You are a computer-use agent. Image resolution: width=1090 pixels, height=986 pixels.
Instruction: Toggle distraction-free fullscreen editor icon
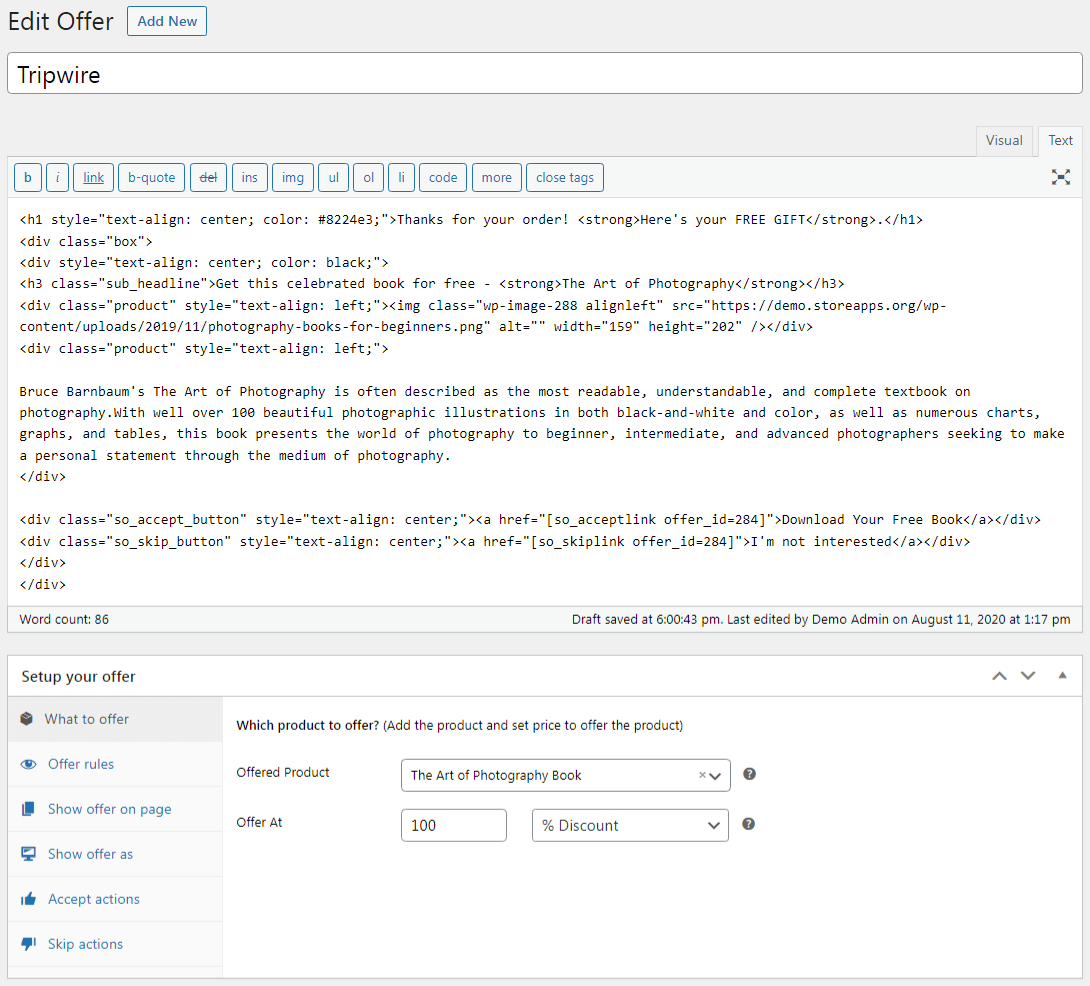point(1060,177)
